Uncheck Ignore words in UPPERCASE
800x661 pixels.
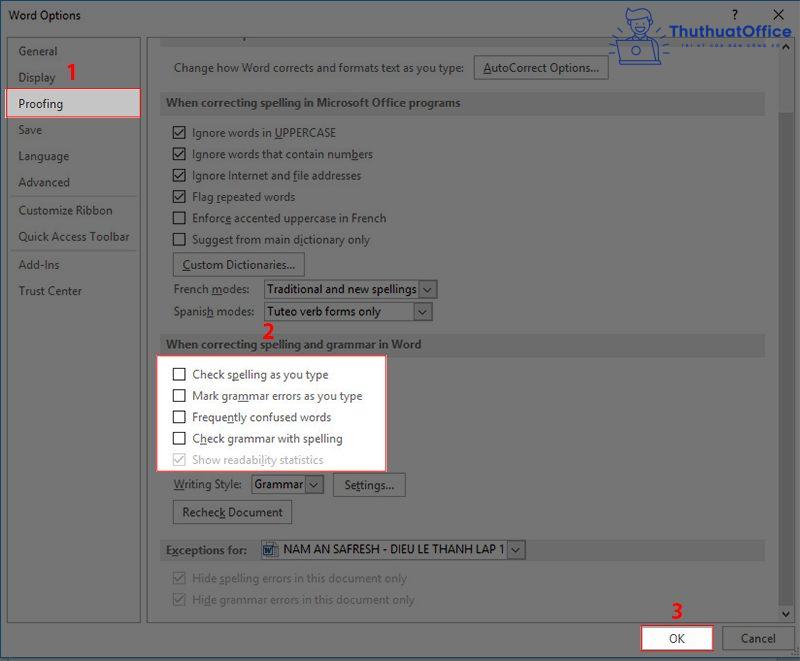tap(179, 133)
